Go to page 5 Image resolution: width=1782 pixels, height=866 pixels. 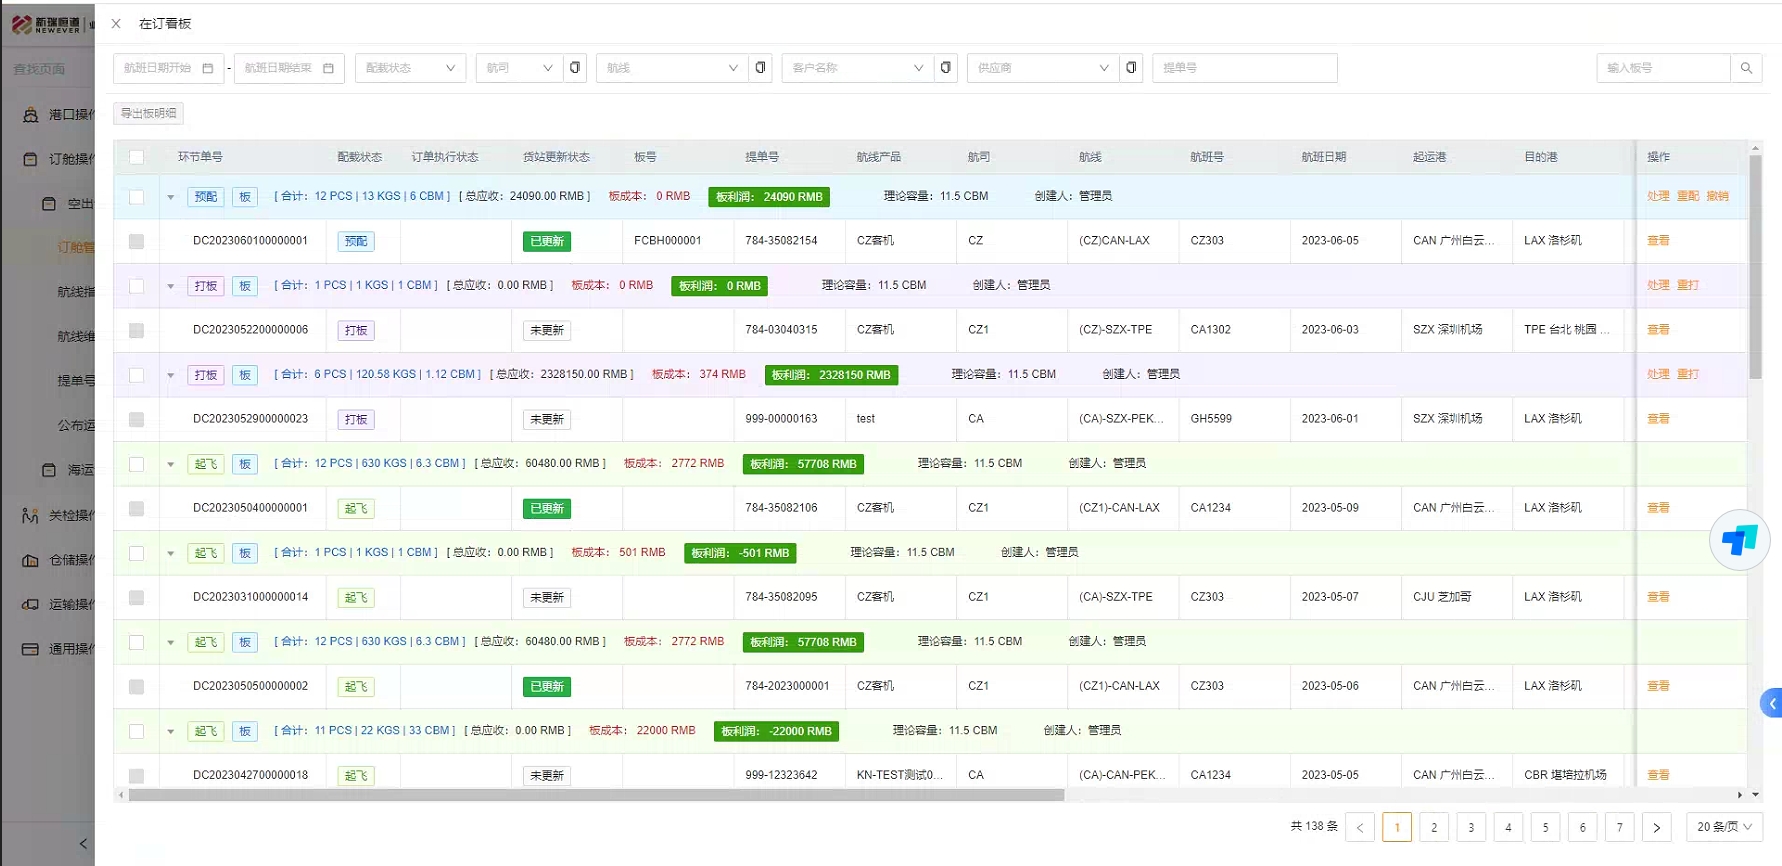[1545, 827]
